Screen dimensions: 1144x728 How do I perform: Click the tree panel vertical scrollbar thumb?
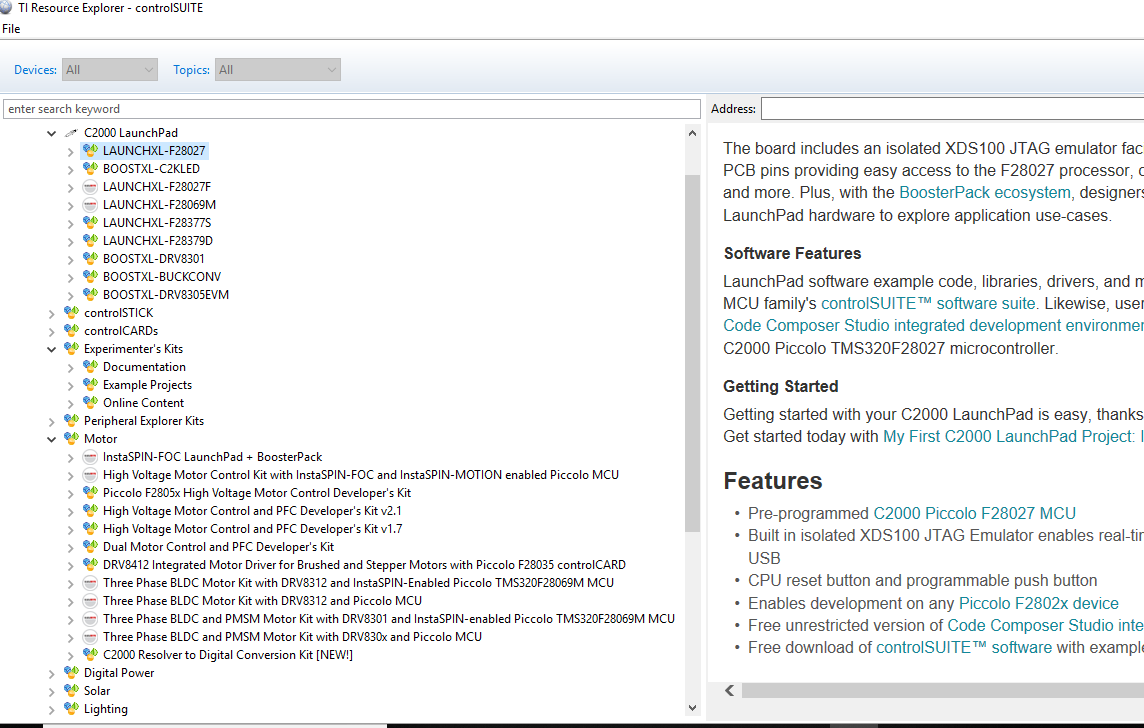692,353
